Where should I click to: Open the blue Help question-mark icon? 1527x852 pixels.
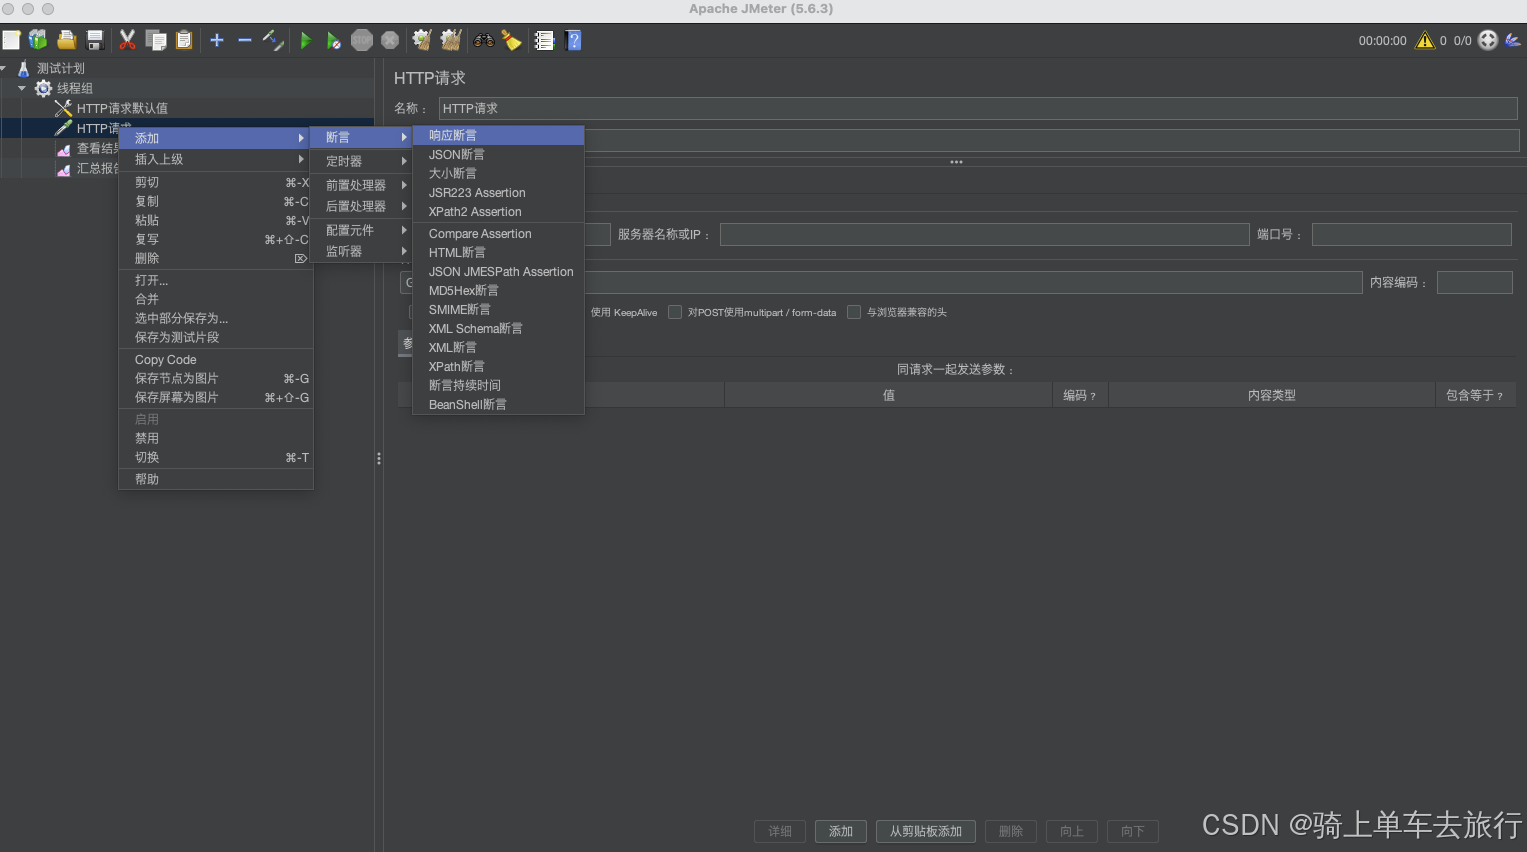(574, 40)
